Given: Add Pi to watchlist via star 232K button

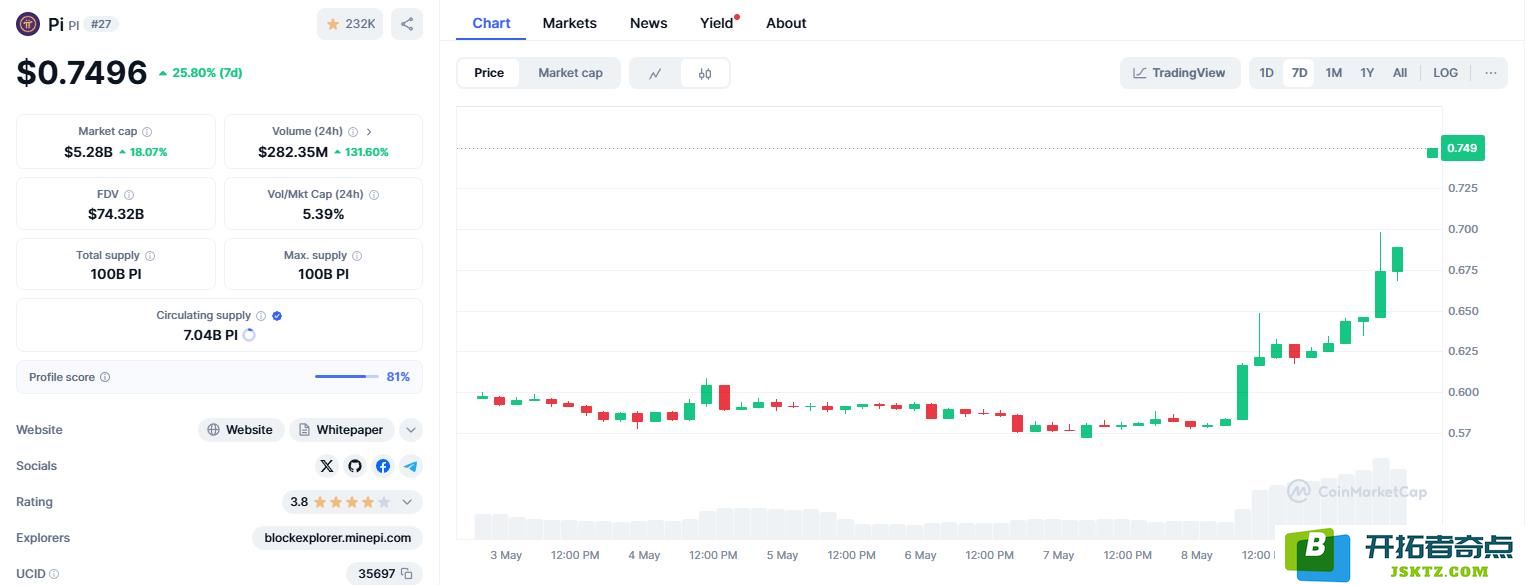Looking at the screenshot, I should click(x=350, y=24).
